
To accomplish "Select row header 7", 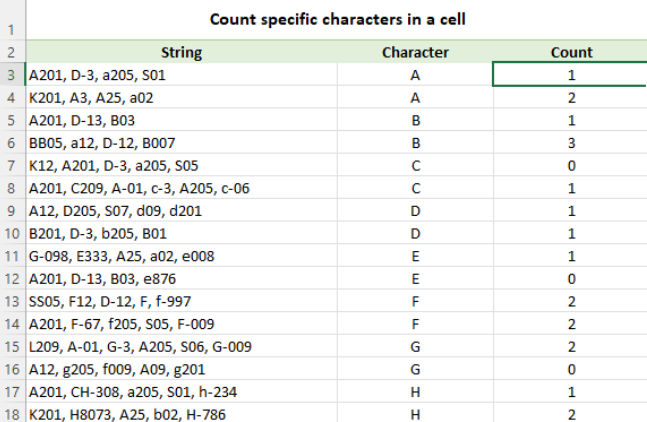I will coord(12,165).
